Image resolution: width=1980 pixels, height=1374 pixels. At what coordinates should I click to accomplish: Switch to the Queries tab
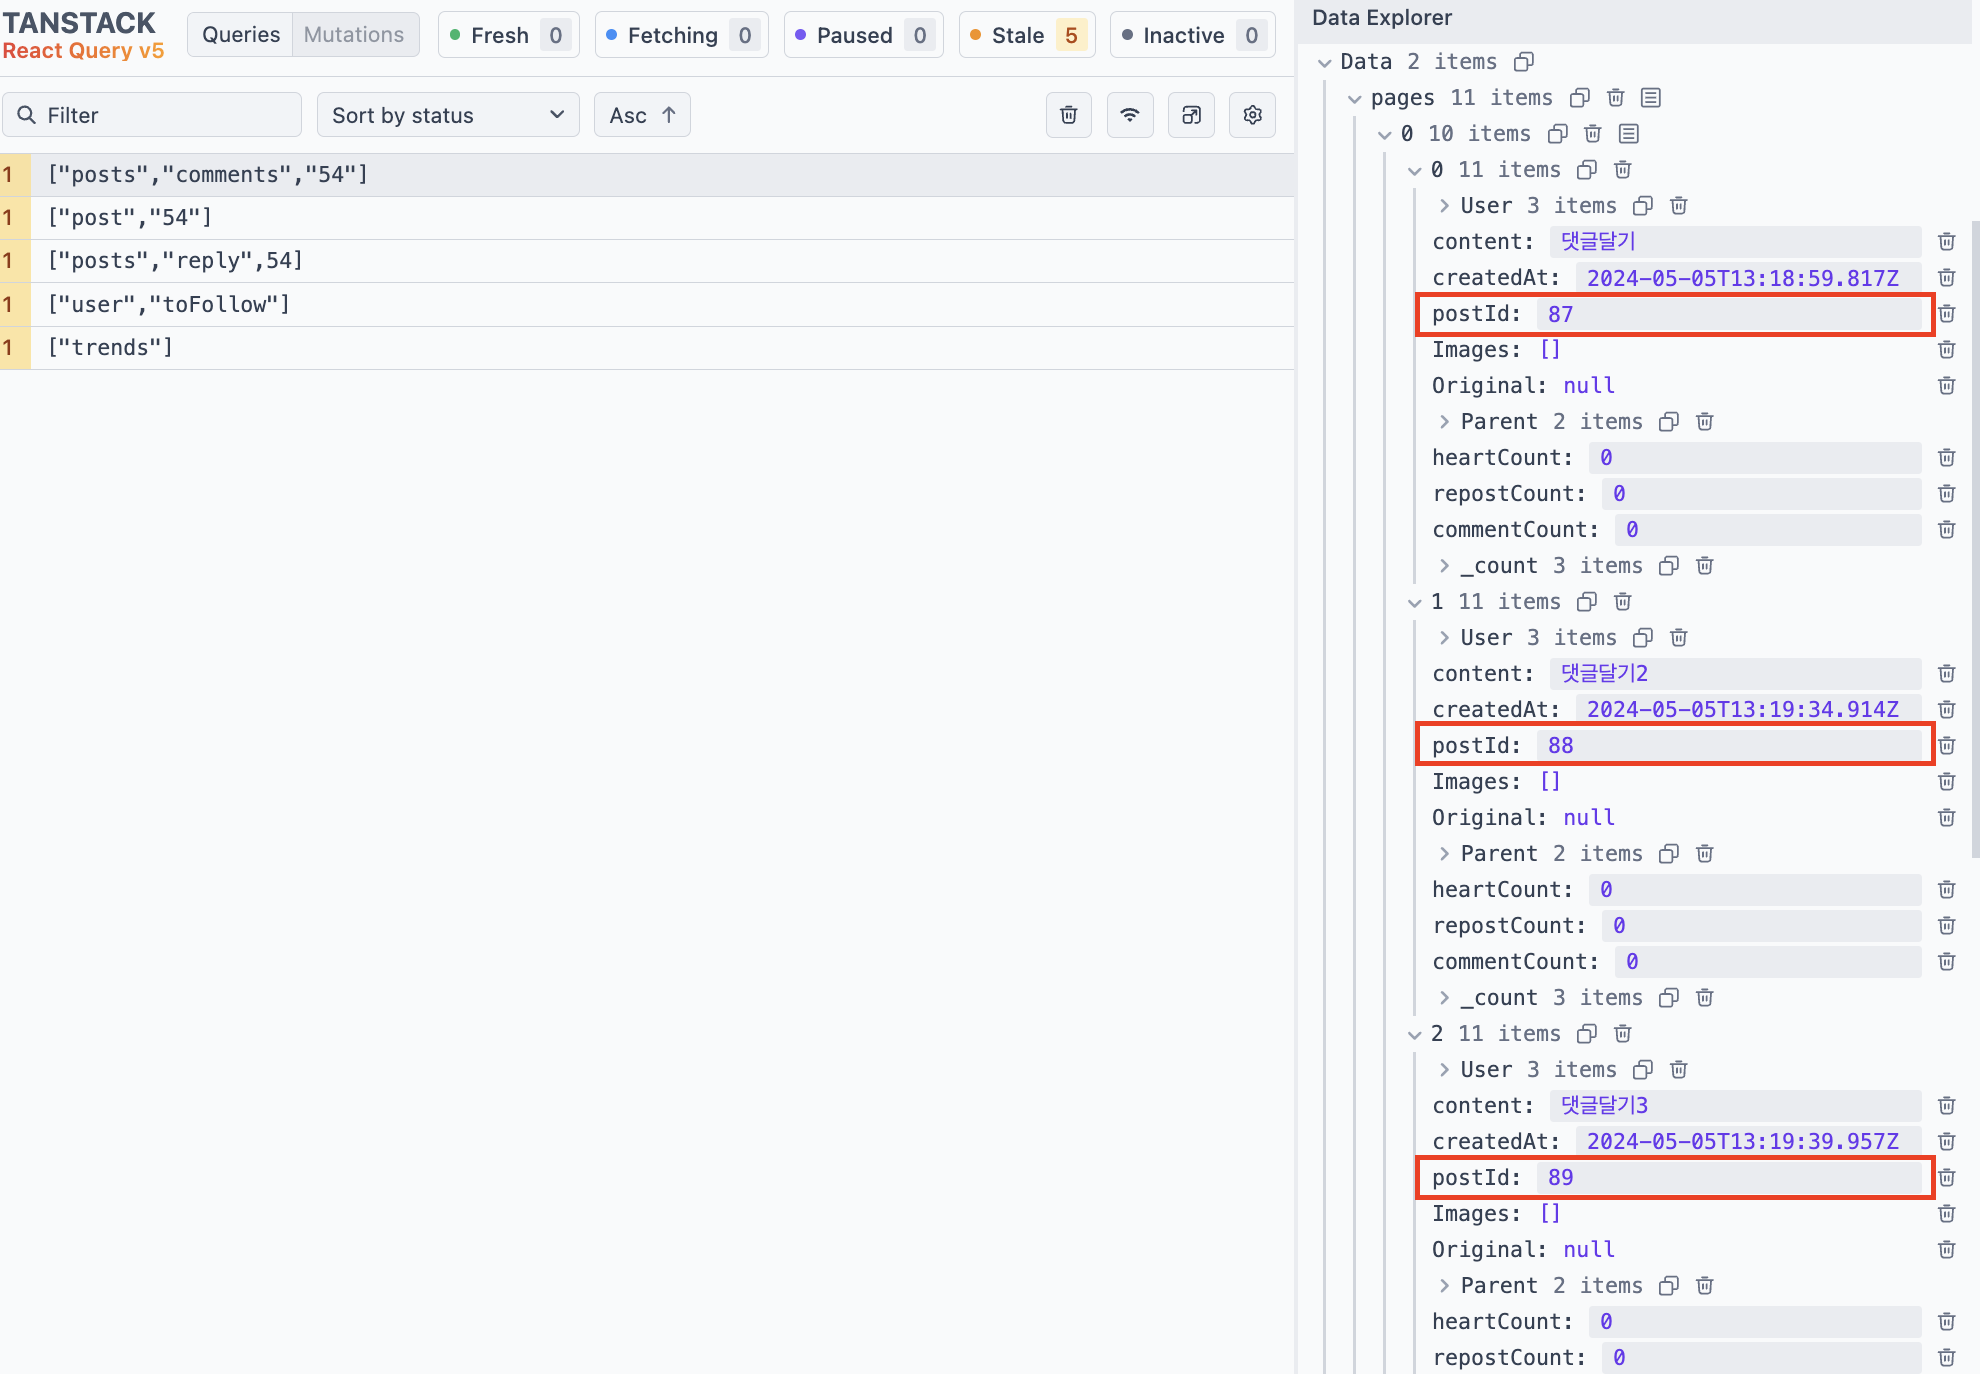click(240, 35)
